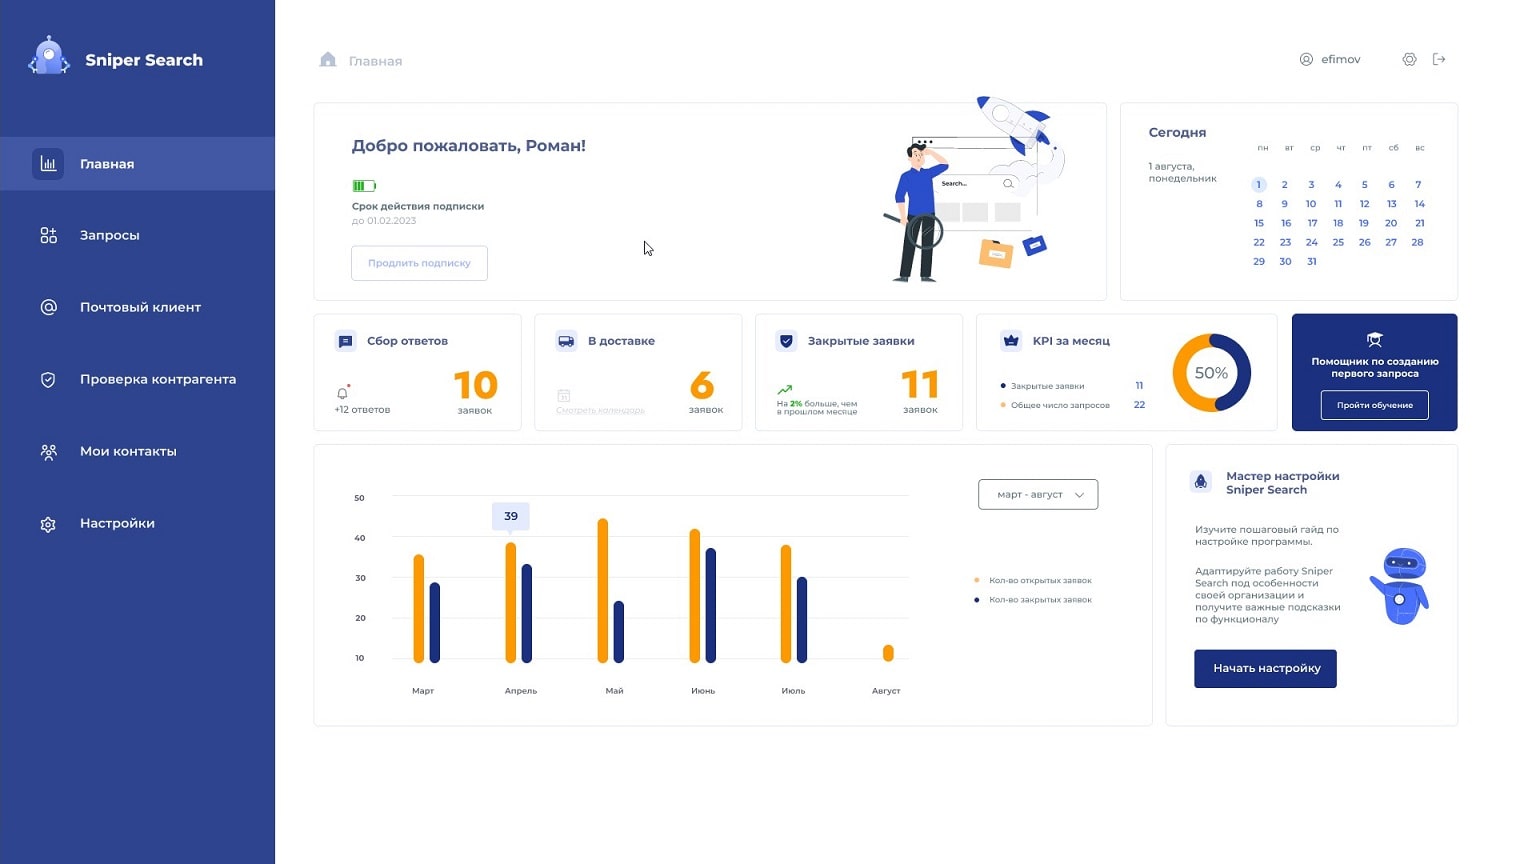Click the Мои контакты people icon

pos(48,451)
